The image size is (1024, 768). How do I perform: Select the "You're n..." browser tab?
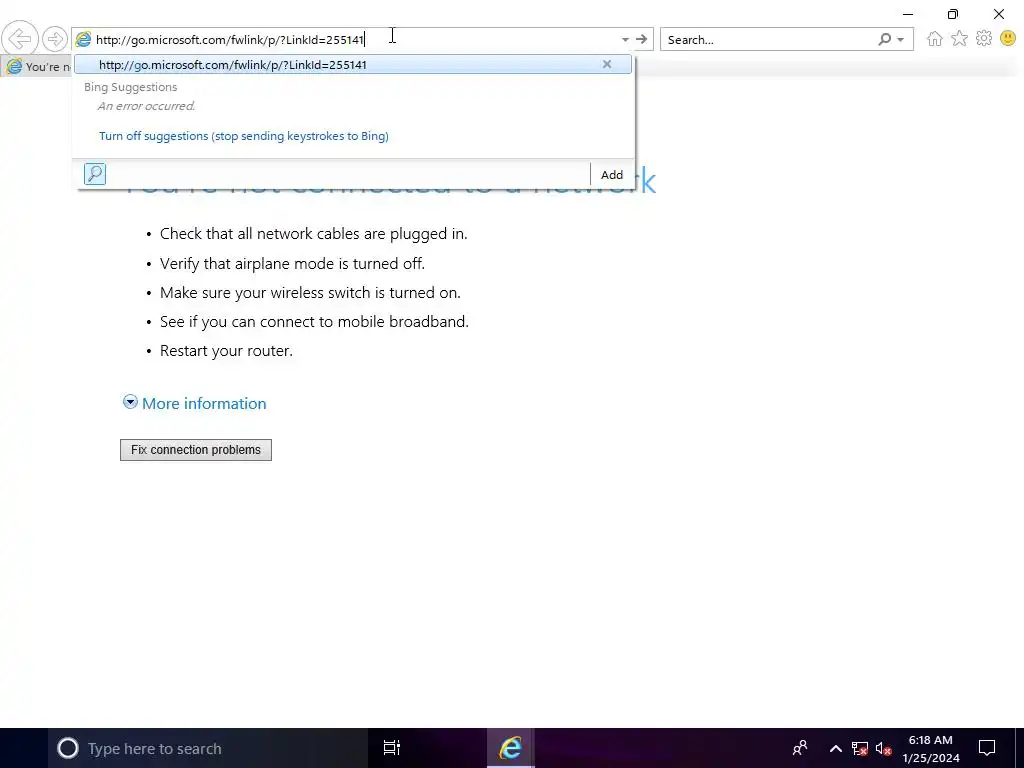tap(37, 67)
